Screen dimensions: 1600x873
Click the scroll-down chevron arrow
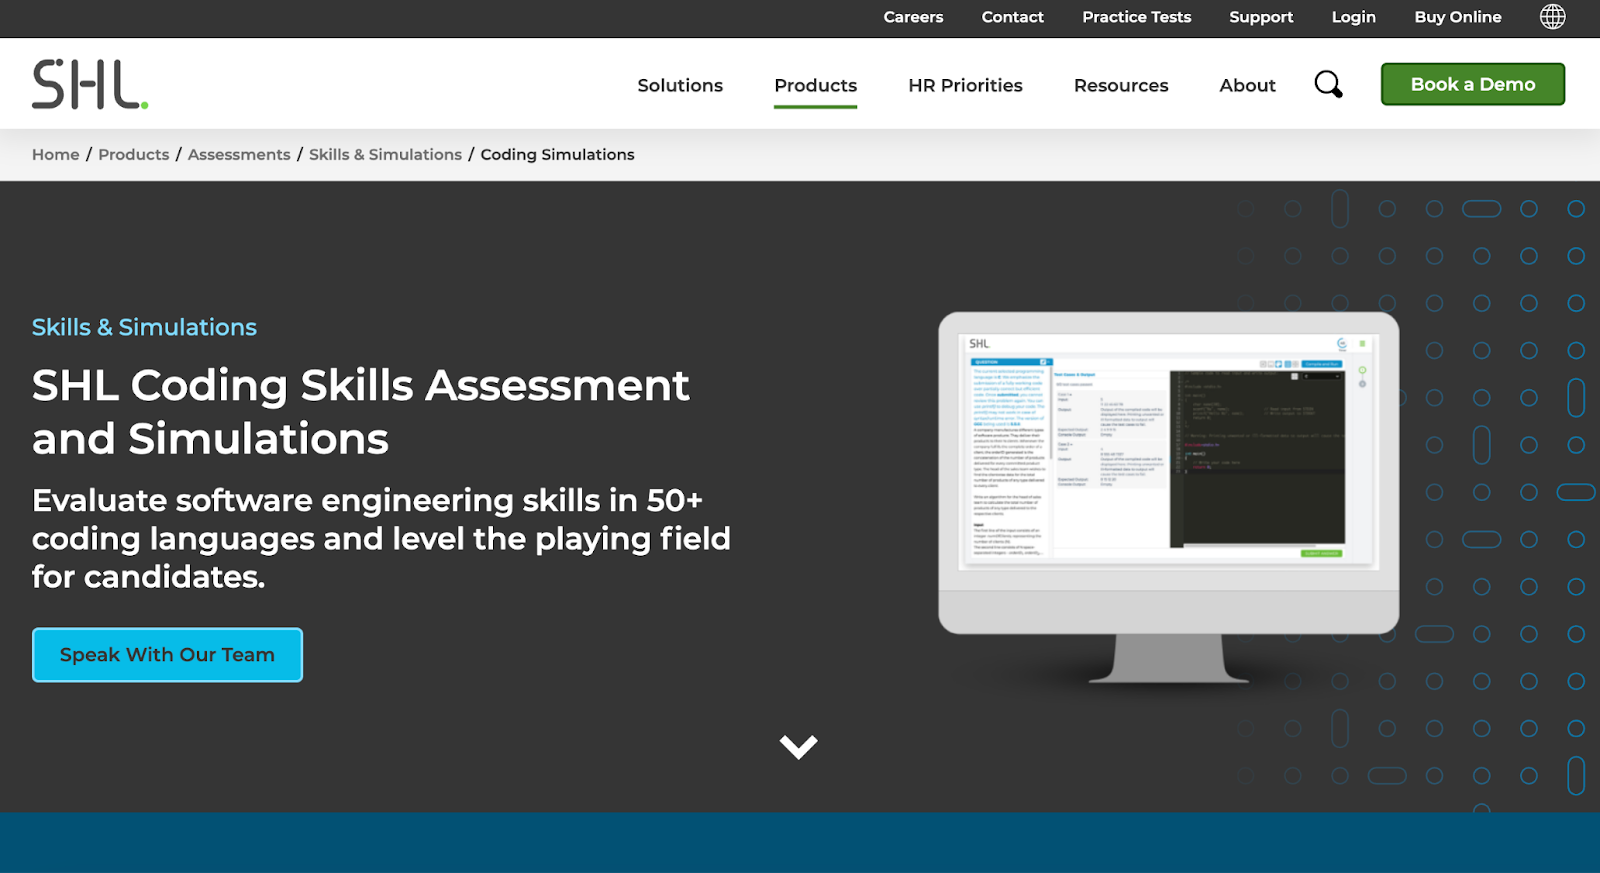pyautogui.click(x=798, y=747)
